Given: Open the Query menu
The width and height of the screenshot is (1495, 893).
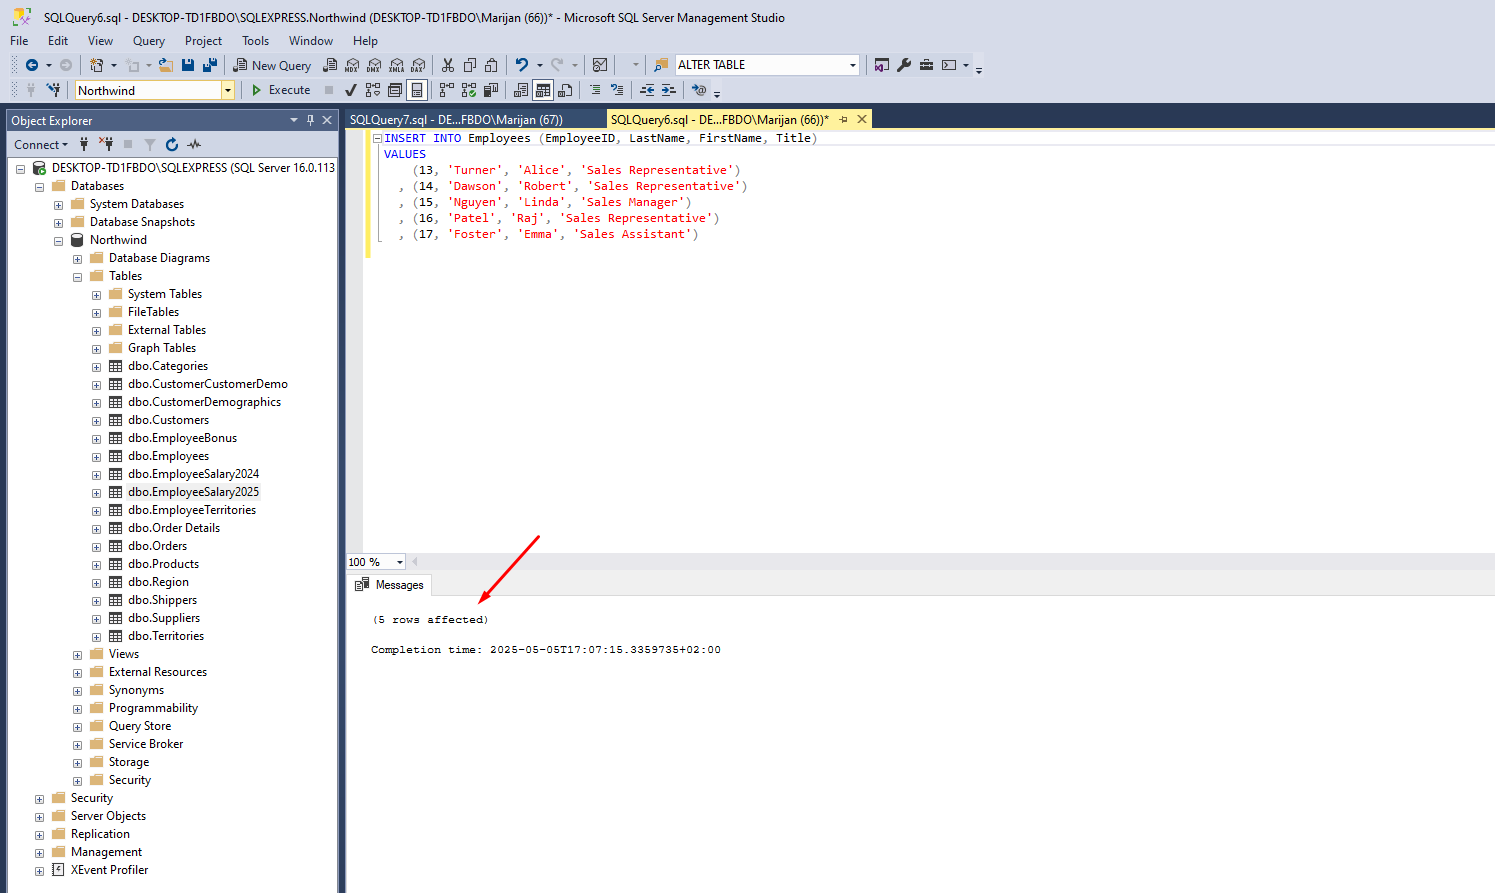Looking at the screenshot, I should tap(149, 41).
